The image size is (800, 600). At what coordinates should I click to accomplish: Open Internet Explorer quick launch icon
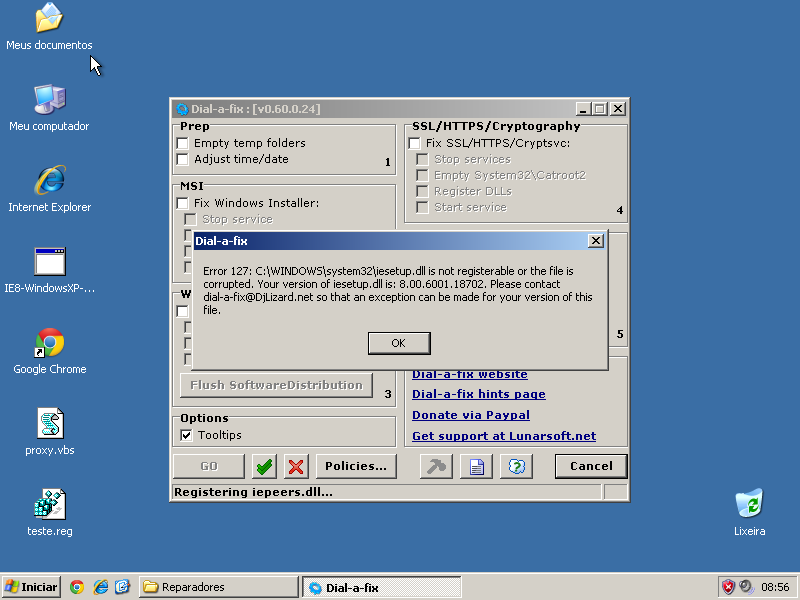point(100,587)
